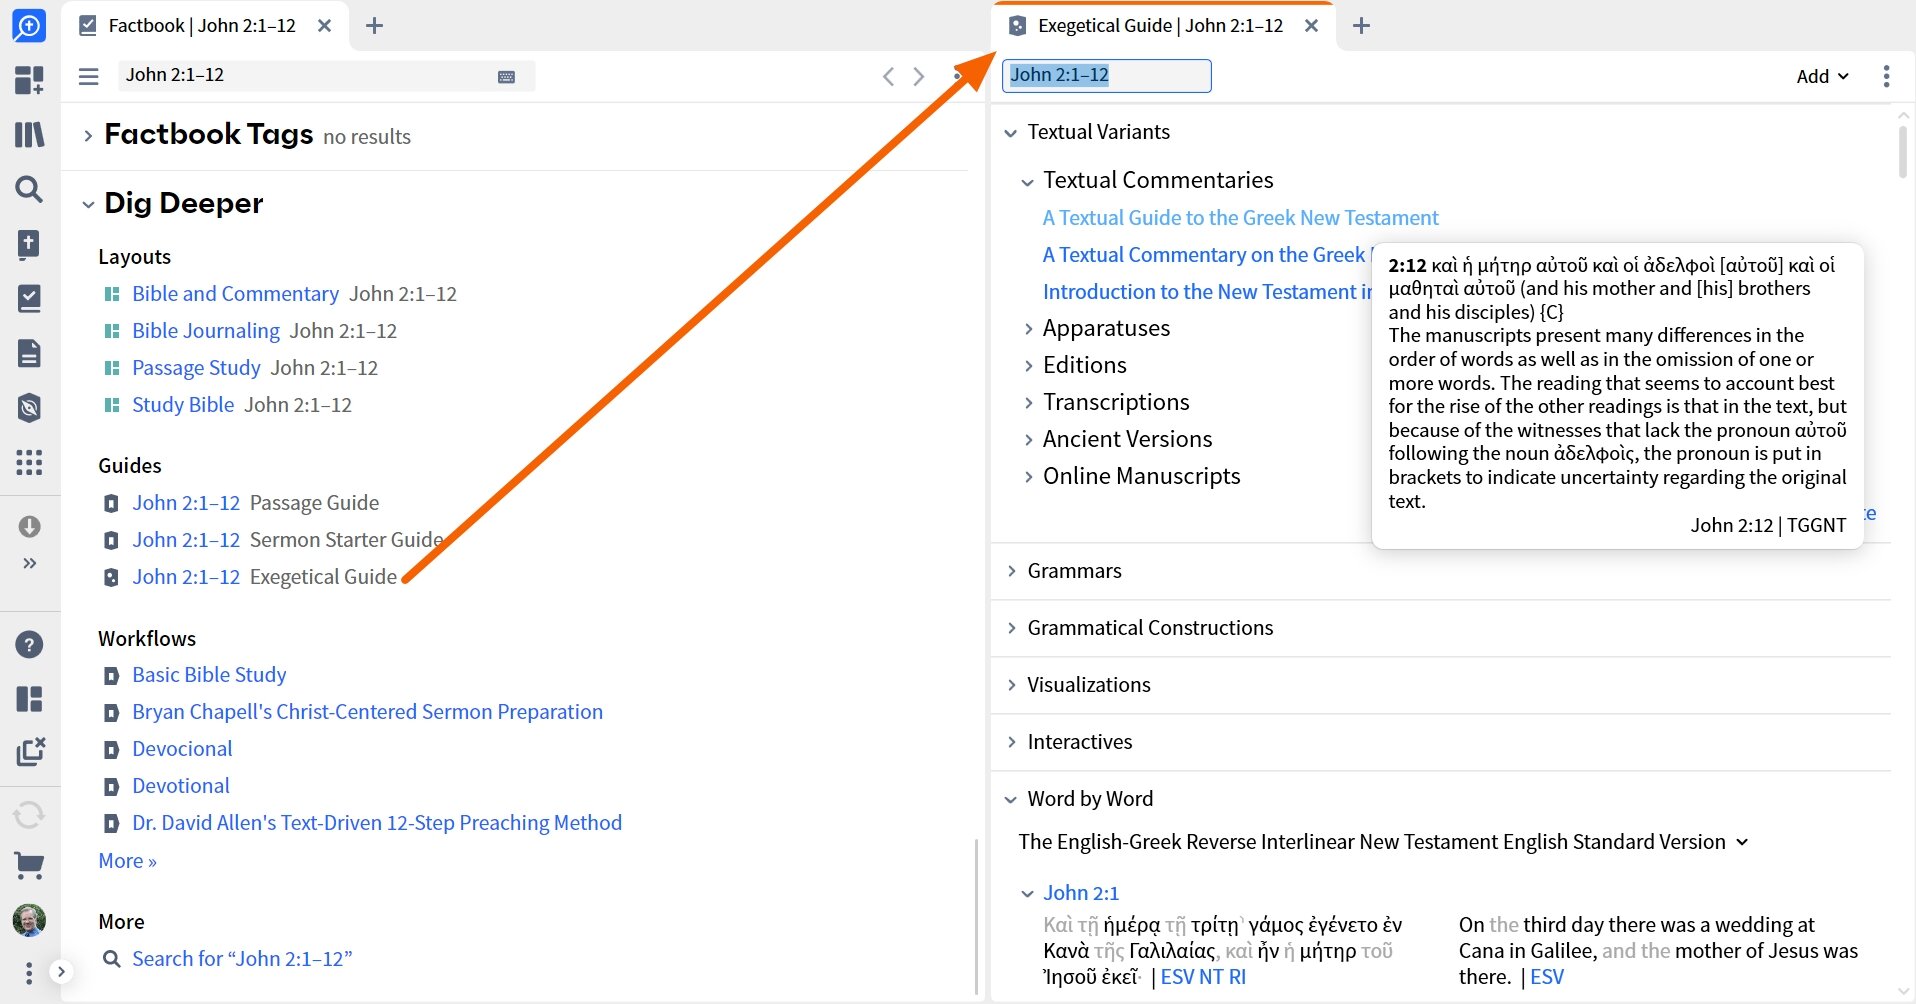Open A Textual Guide to Greek New Testament
This screenshot has width=1916, height=1004.
point(1240,218)
